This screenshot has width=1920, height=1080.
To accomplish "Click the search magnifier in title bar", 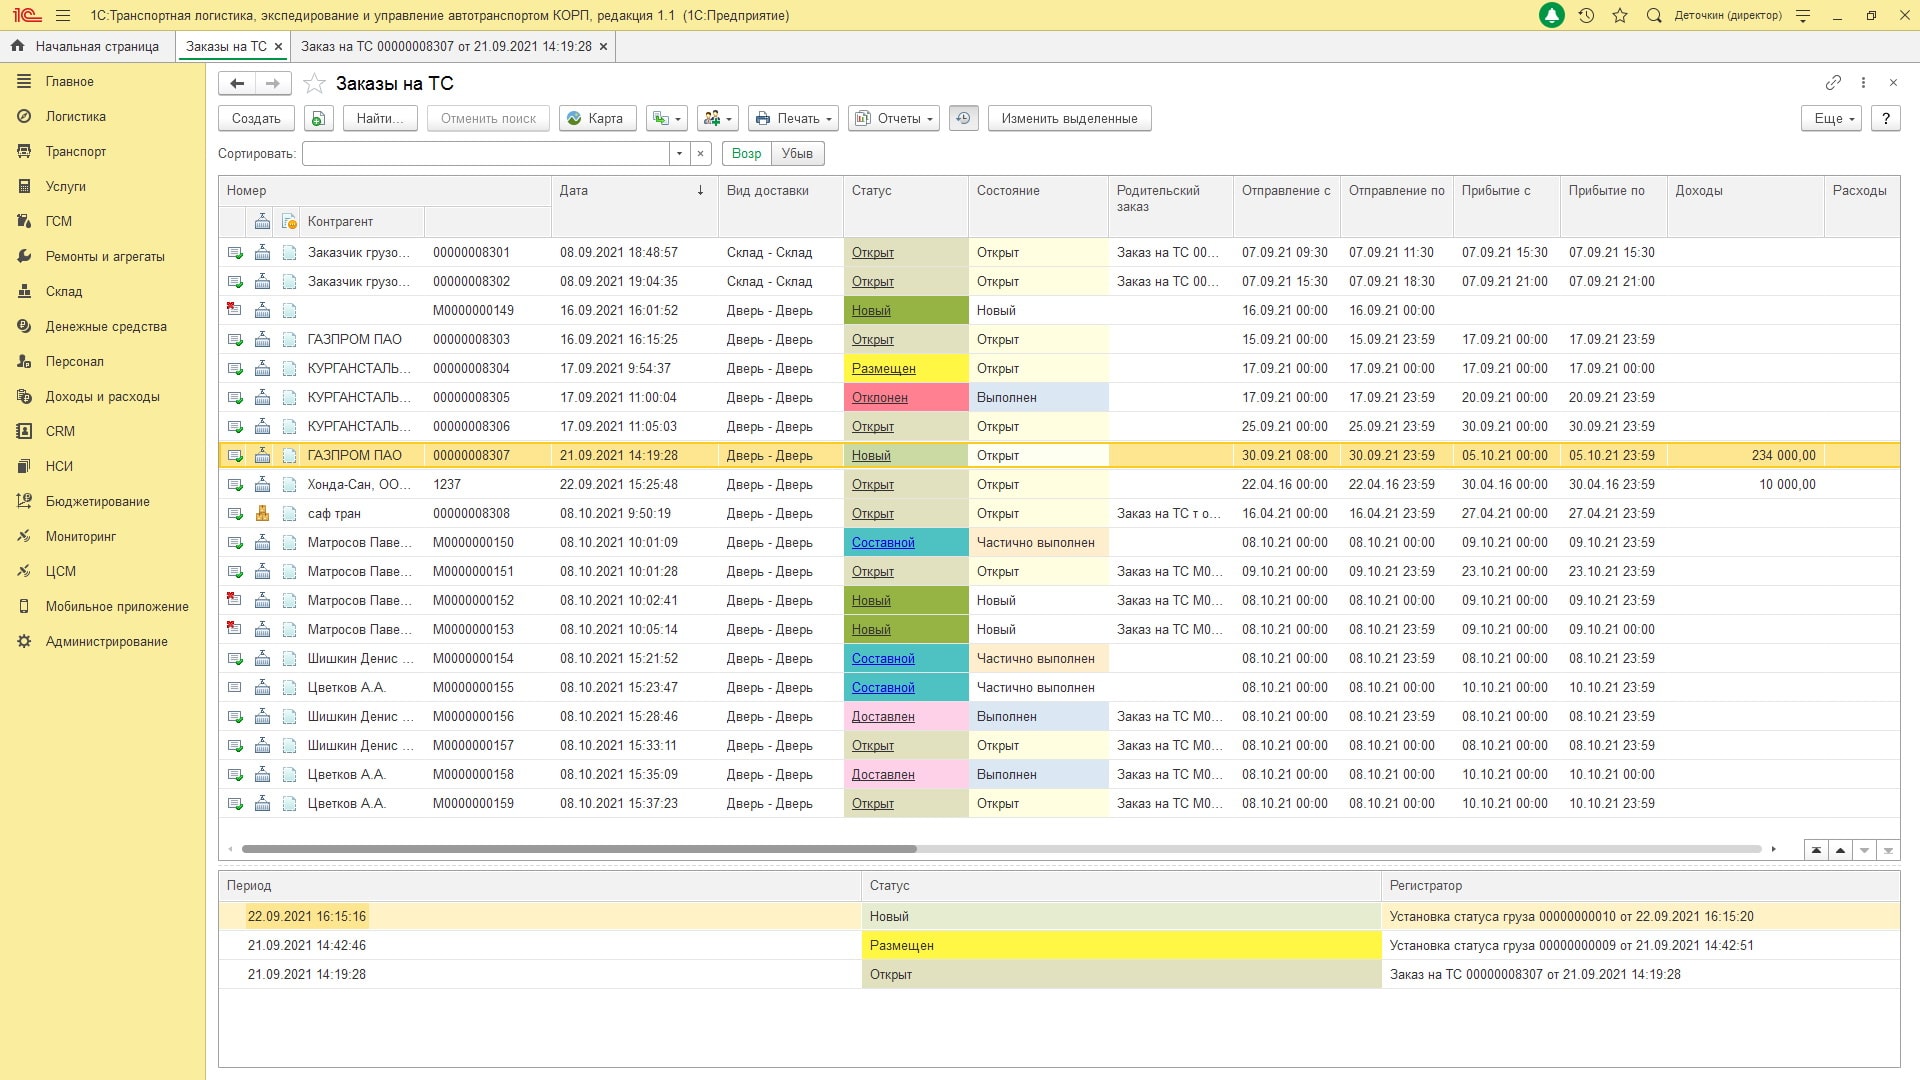I will point(1654,15).
